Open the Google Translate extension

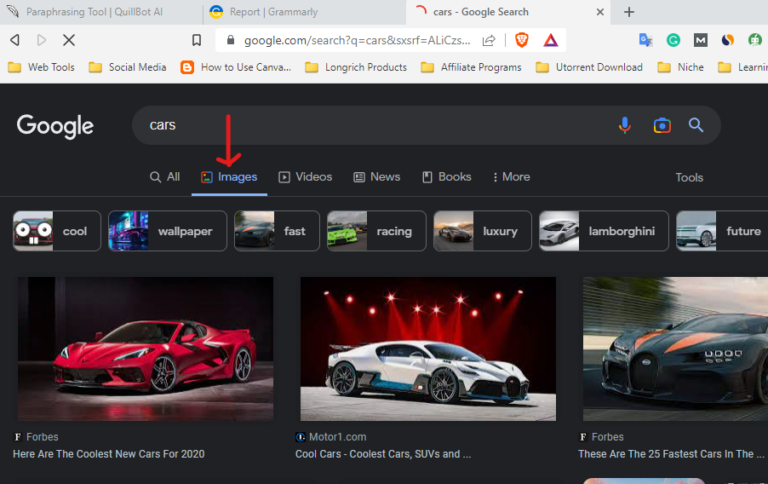click(645, 40)
